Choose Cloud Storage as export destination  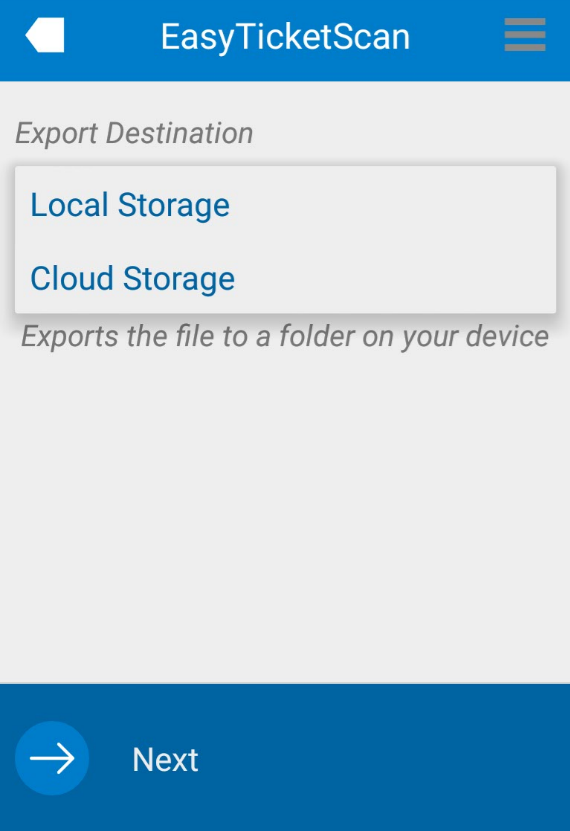tap(286, 278)
